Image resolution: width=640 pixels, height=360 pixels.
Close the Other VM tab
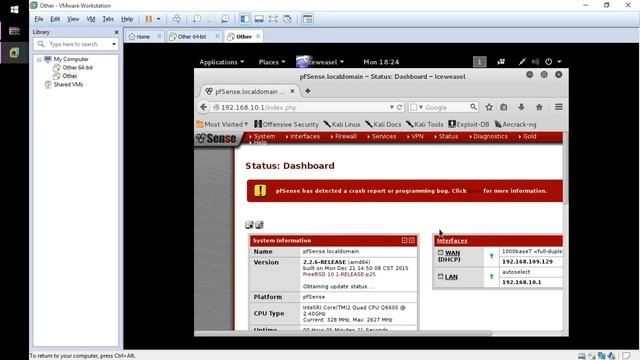(258, 36)
